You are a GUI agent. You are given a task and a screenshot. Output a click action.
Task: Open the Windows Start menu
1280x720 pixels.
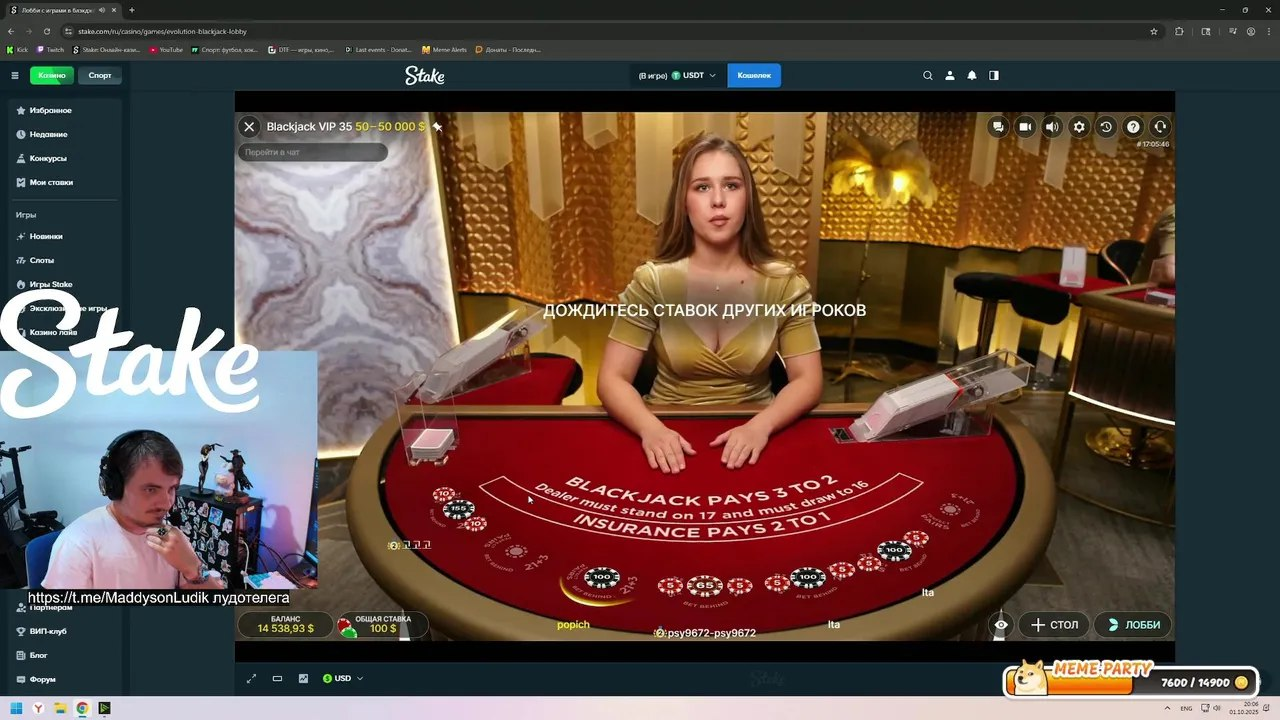(x=16, y=708)
